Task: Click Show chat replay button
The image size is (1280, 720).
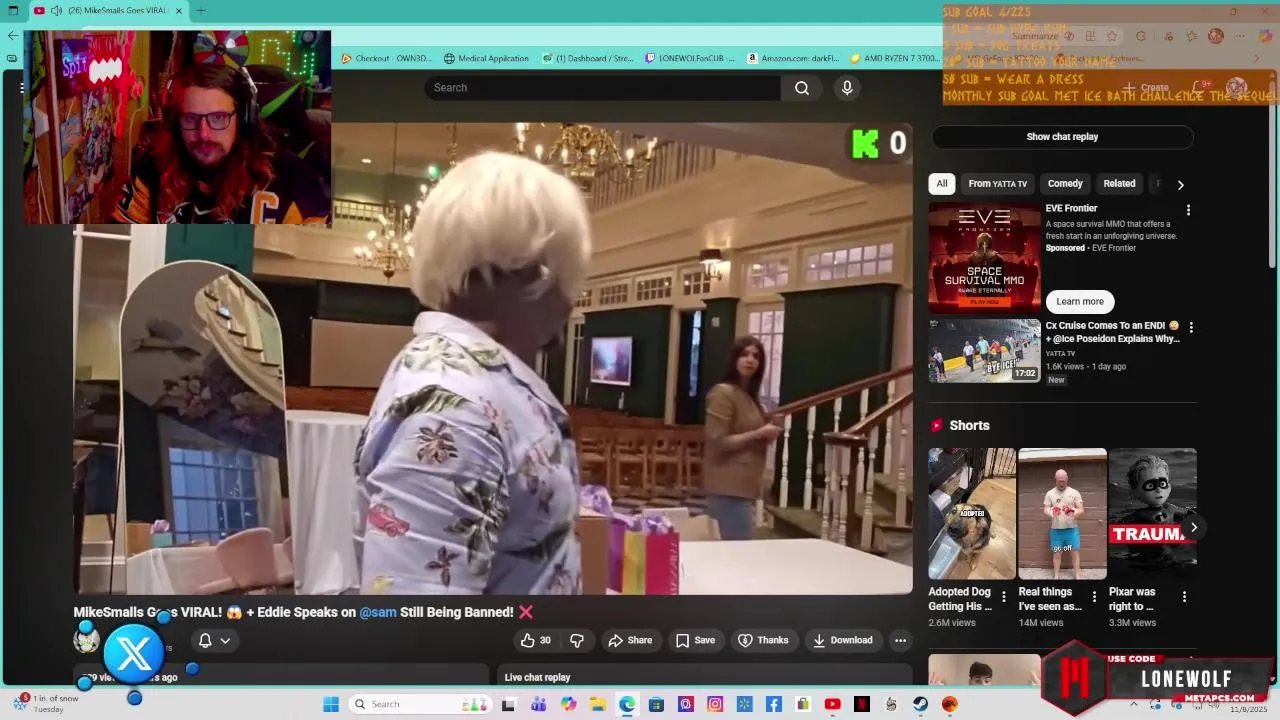Action: [1062, 137]
